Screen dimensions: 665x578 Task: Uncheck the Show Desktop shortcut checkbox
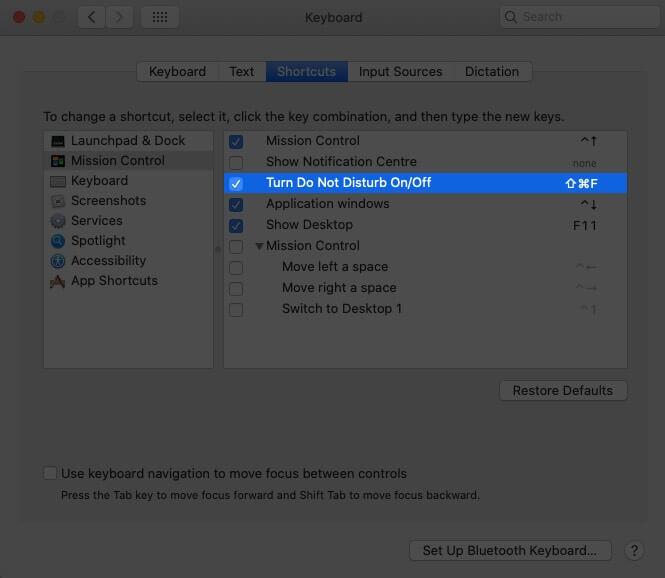tap(236, 225)
